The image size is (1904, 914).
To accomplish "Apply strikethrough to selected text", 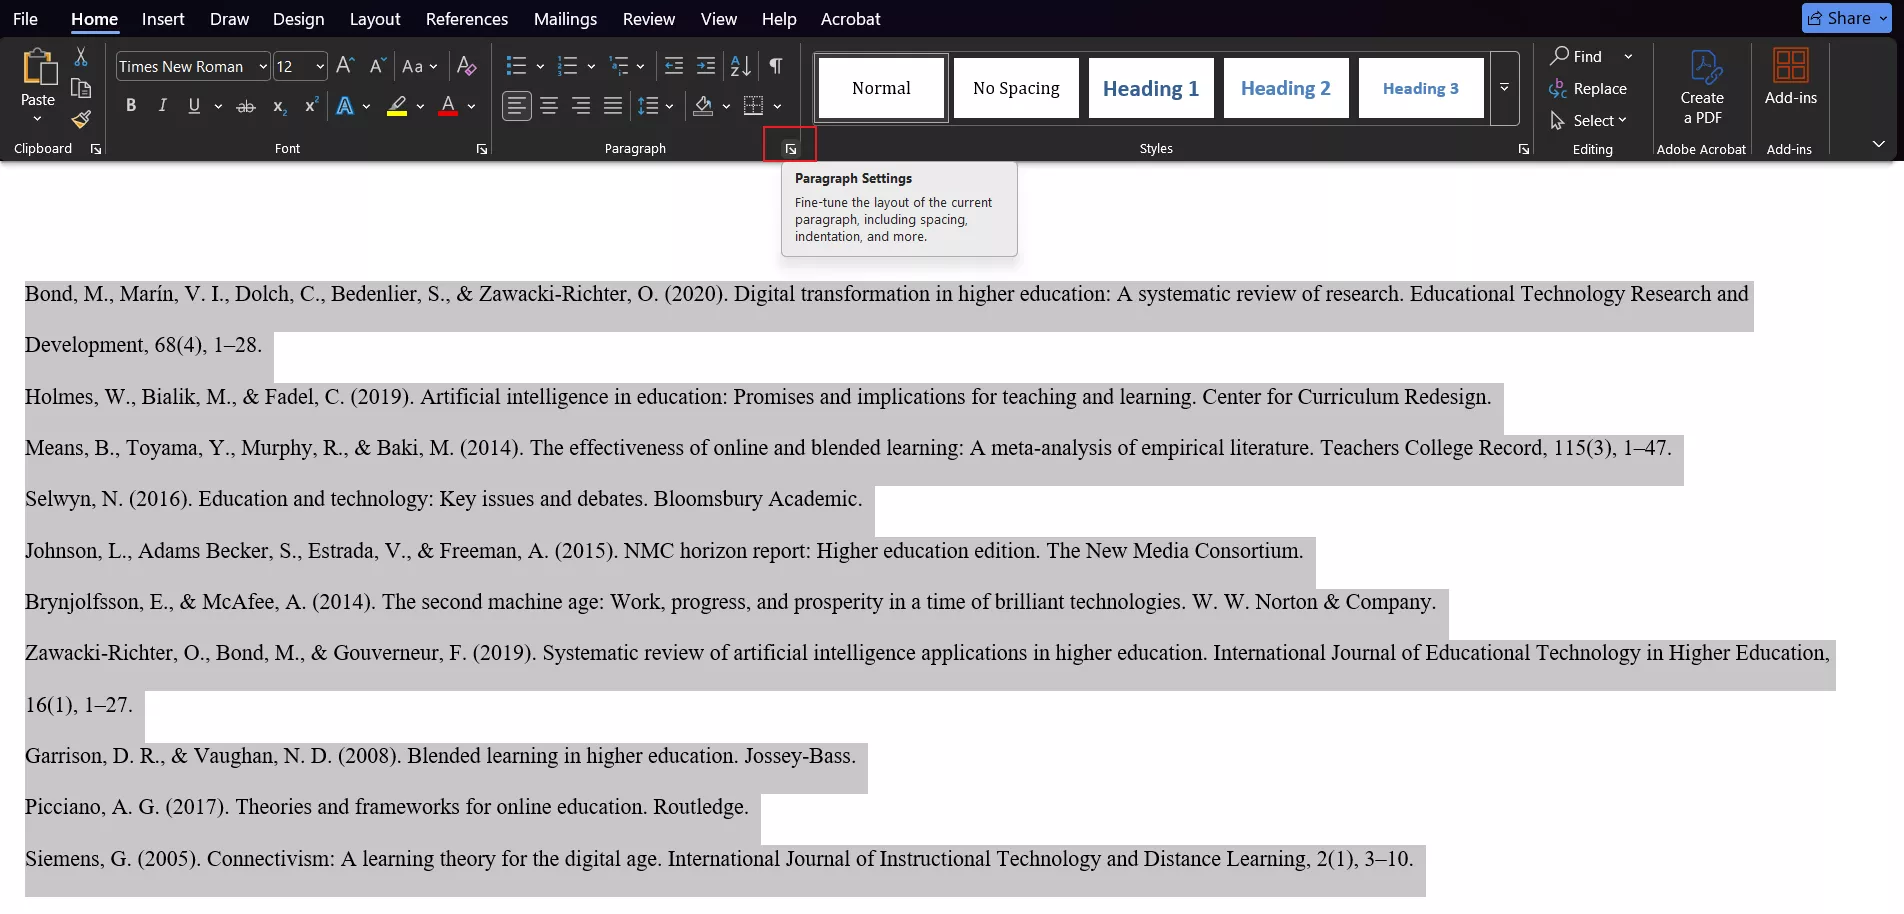I will point(246,106).
